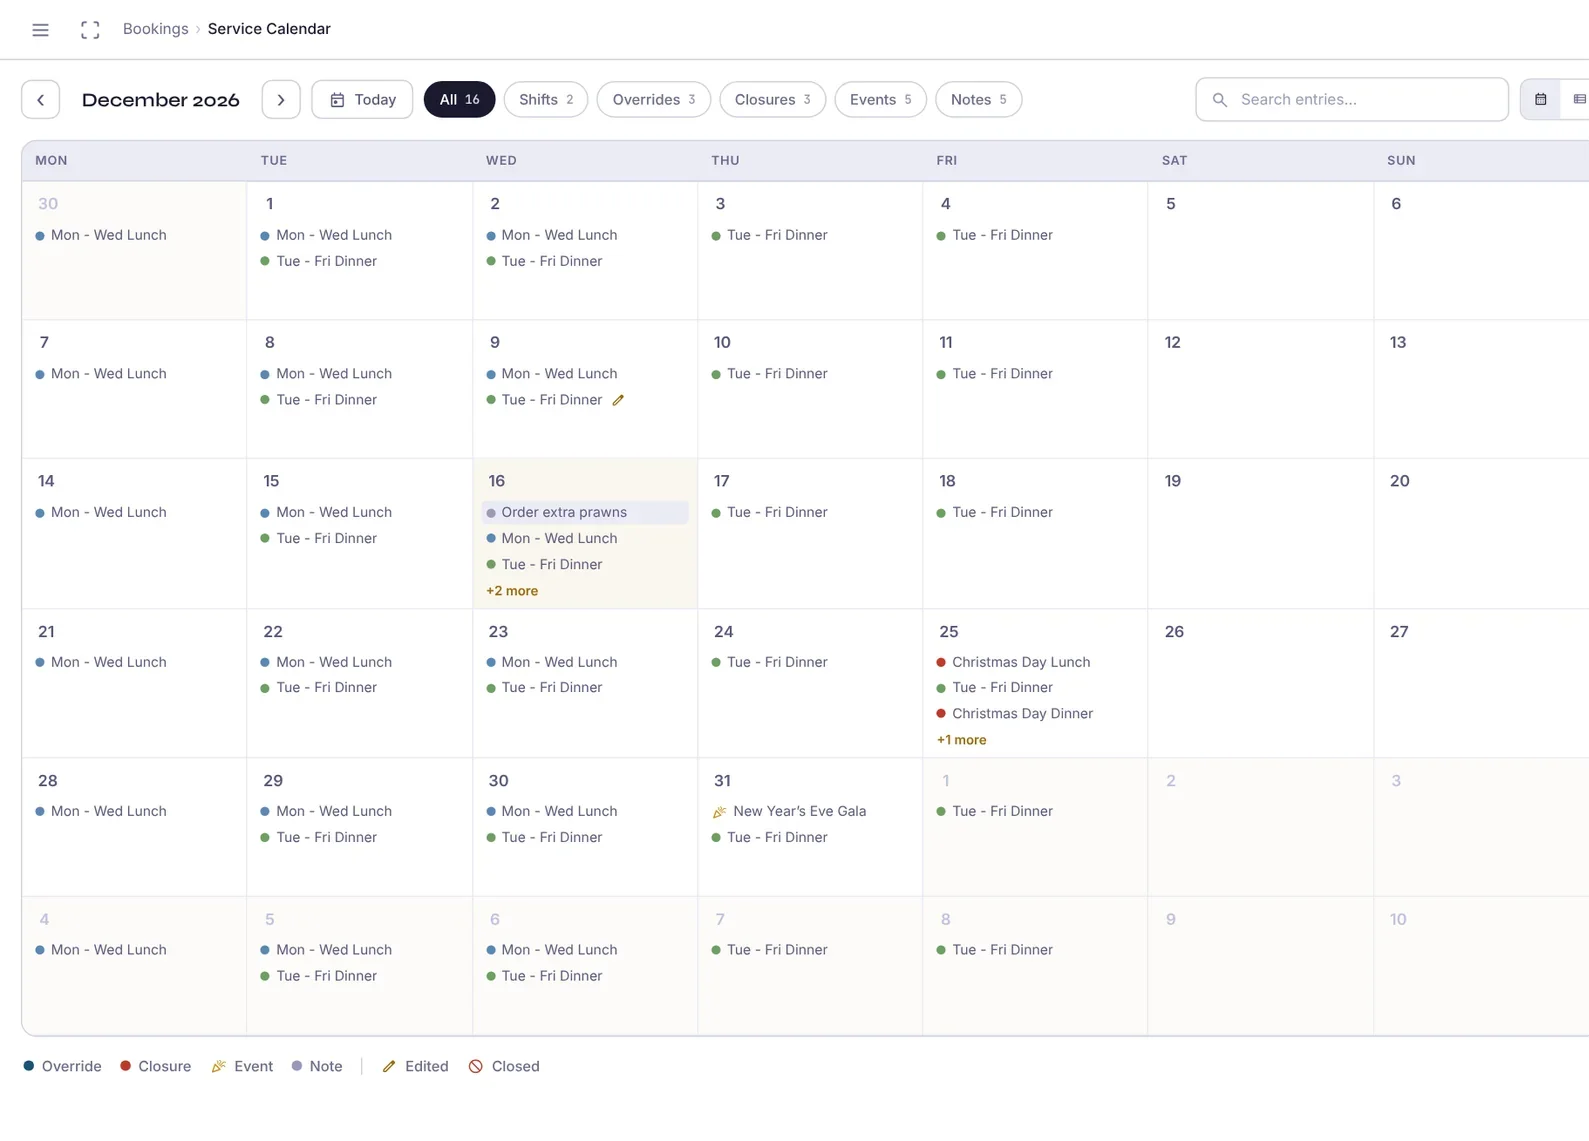Select the All filter chip

coord(459,100)
